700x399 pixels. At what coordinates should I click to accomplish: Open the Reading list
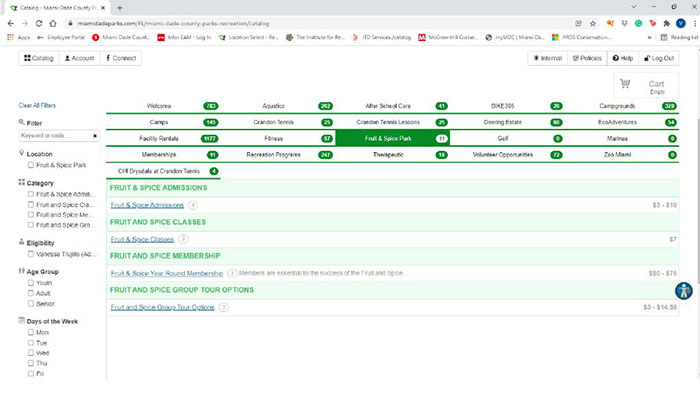(679, 37)
